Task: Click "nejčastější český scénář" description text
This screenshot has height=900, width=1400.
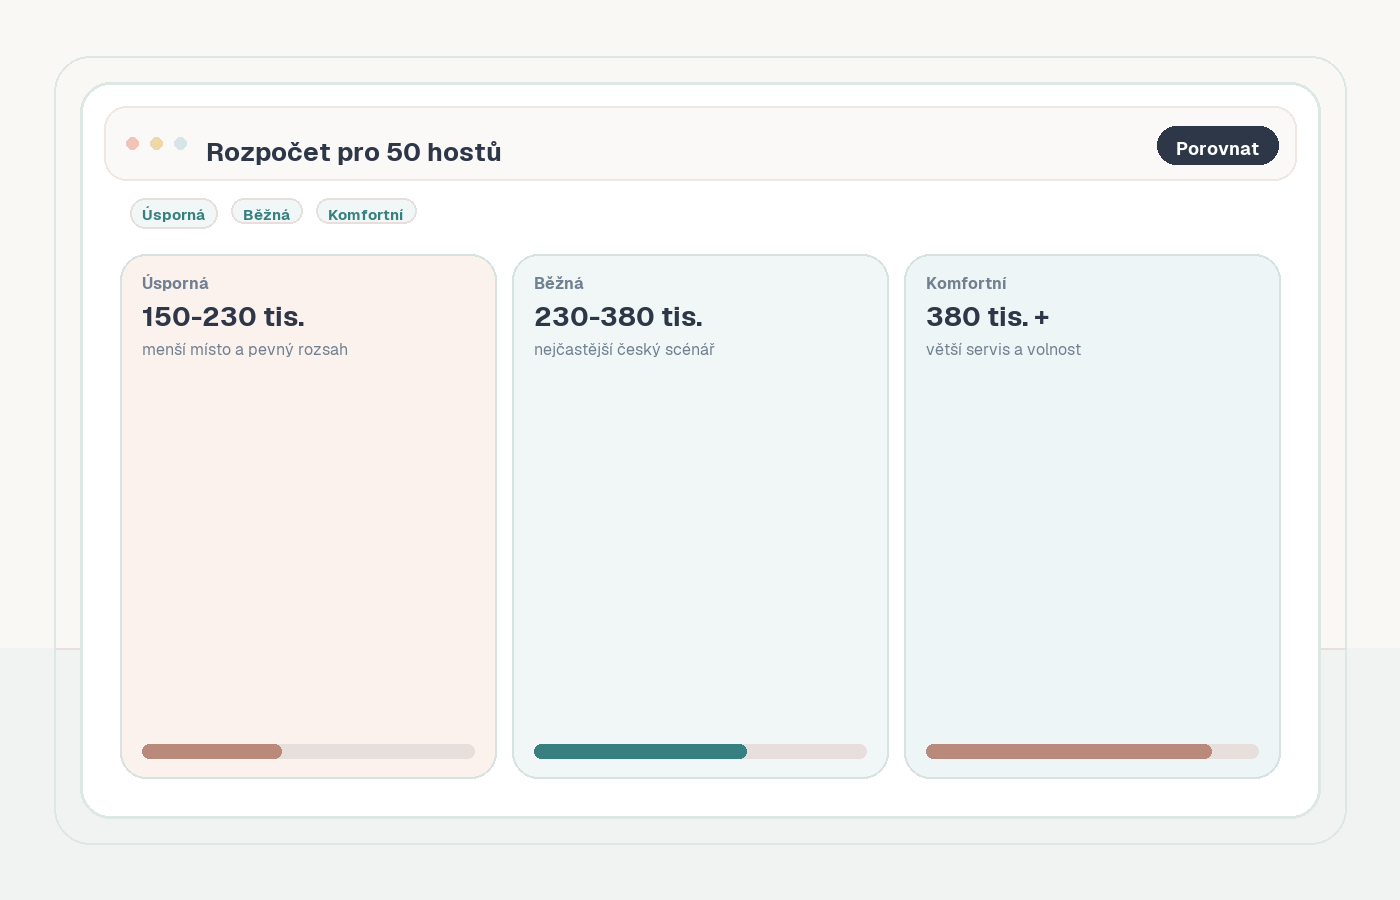Action: 624,350
